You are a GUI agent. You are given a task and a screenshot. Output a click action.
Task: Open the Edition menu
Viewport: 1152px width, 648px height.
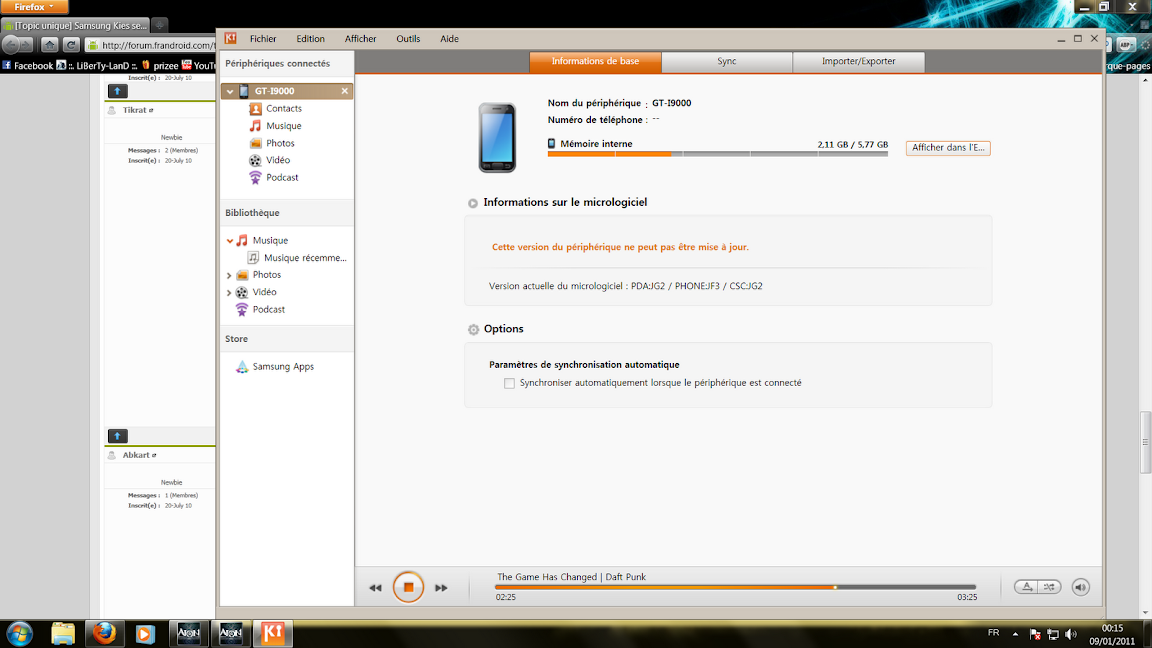(x=310, y=39)
